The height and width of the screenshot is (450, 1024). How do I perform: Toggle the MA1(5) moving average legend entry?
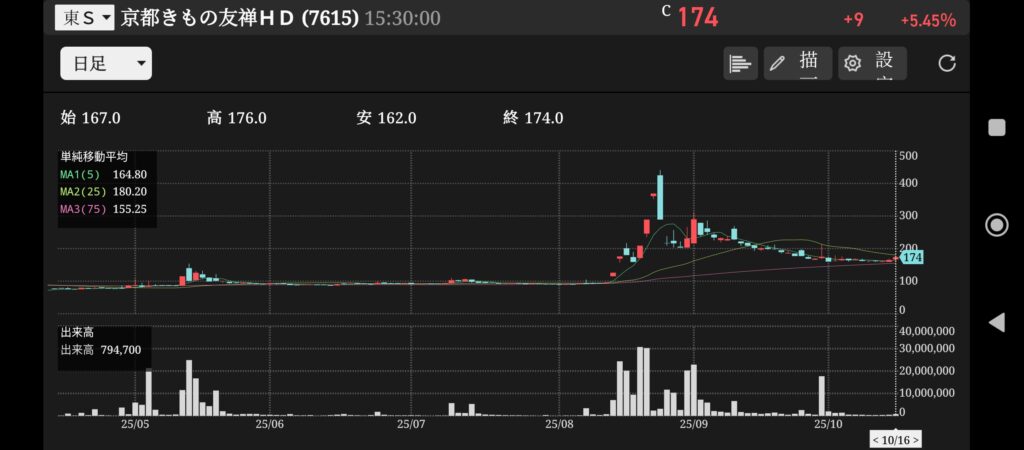(103, 174)
